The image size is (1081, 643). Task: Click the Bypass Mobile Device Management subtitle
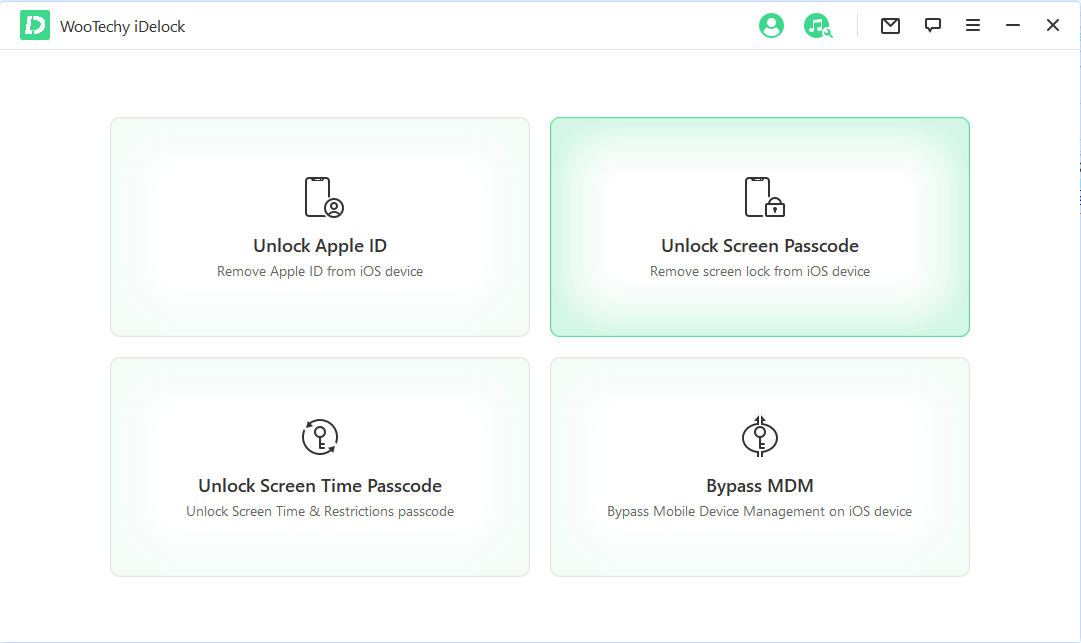pyautogui.click(x=759, y=511)
